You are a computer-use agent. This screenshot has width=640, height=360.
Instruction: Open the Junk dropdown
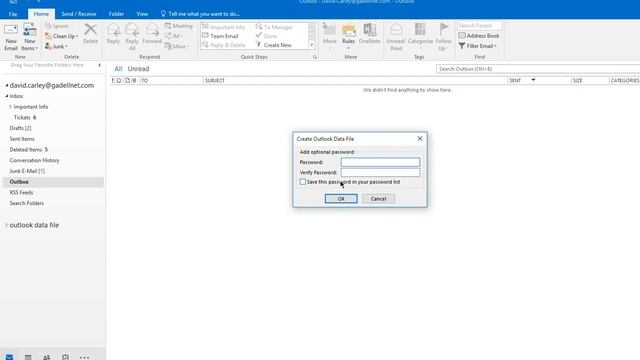[x=56, y=46]
